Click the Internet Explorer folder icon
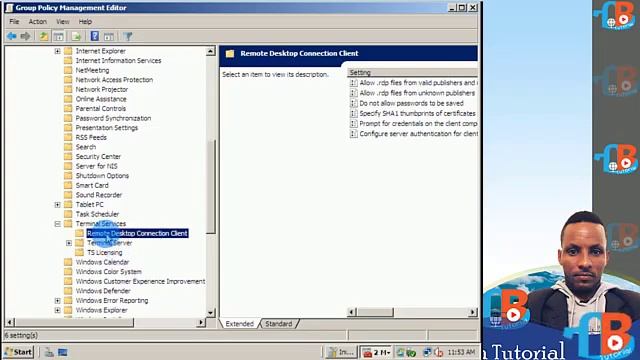The image size is (640, 360). pos(68,51)
